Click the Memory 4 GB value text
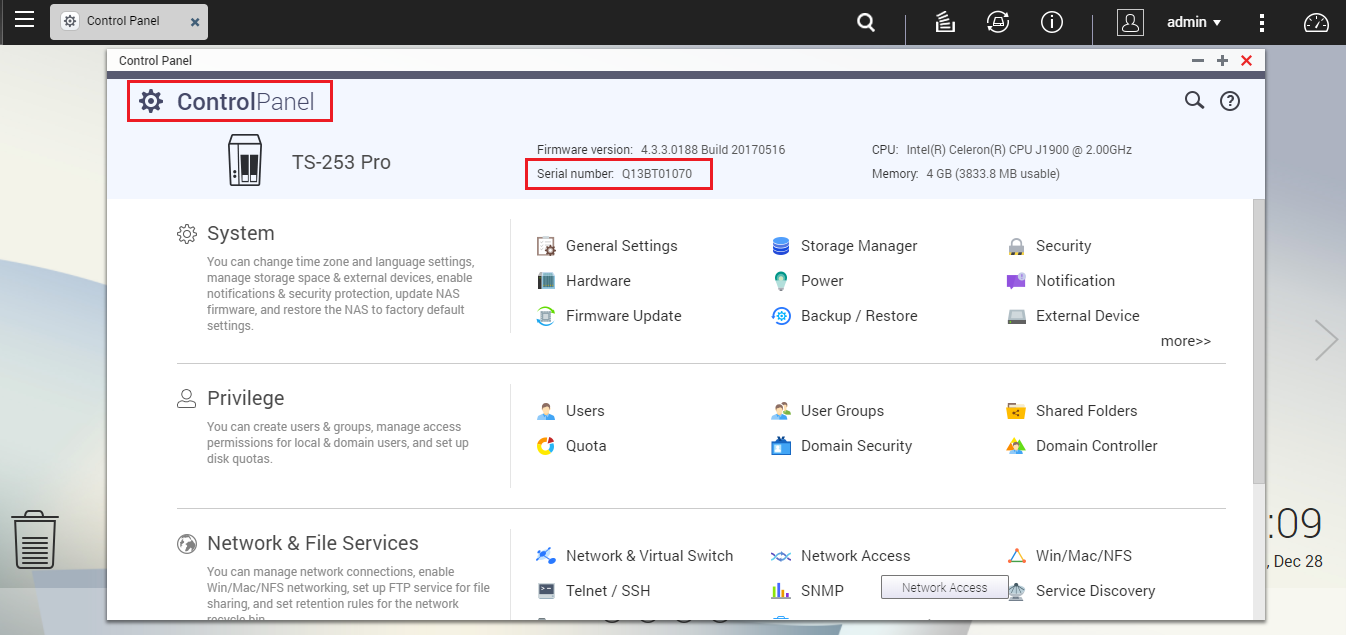 tap(993, 174)
